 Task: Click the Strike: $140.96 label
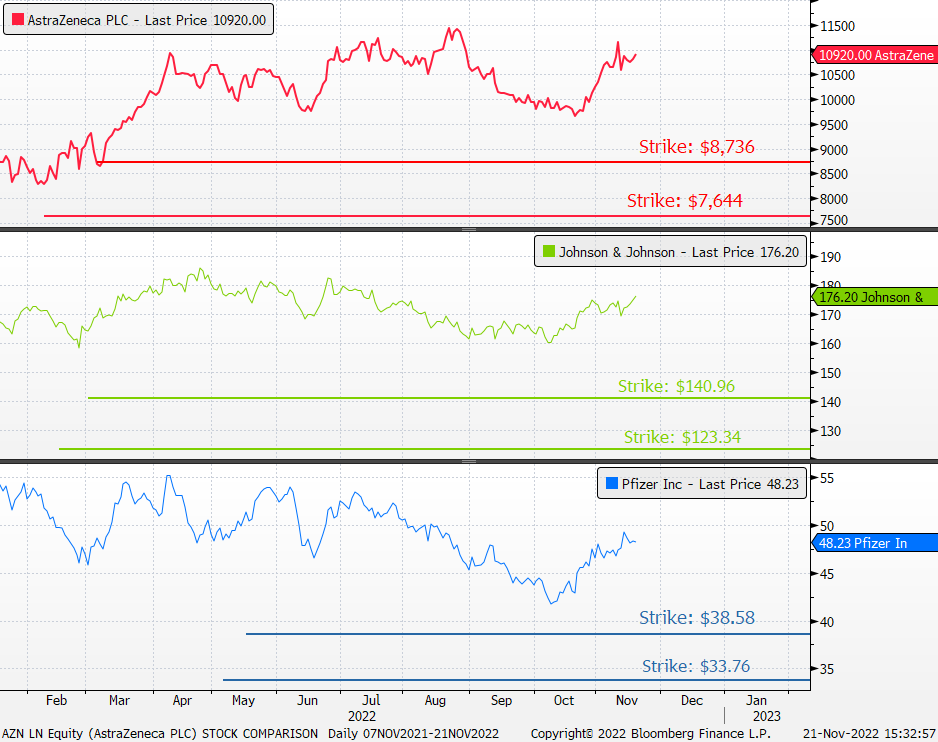pyautogui.click(x=676, y=386)
